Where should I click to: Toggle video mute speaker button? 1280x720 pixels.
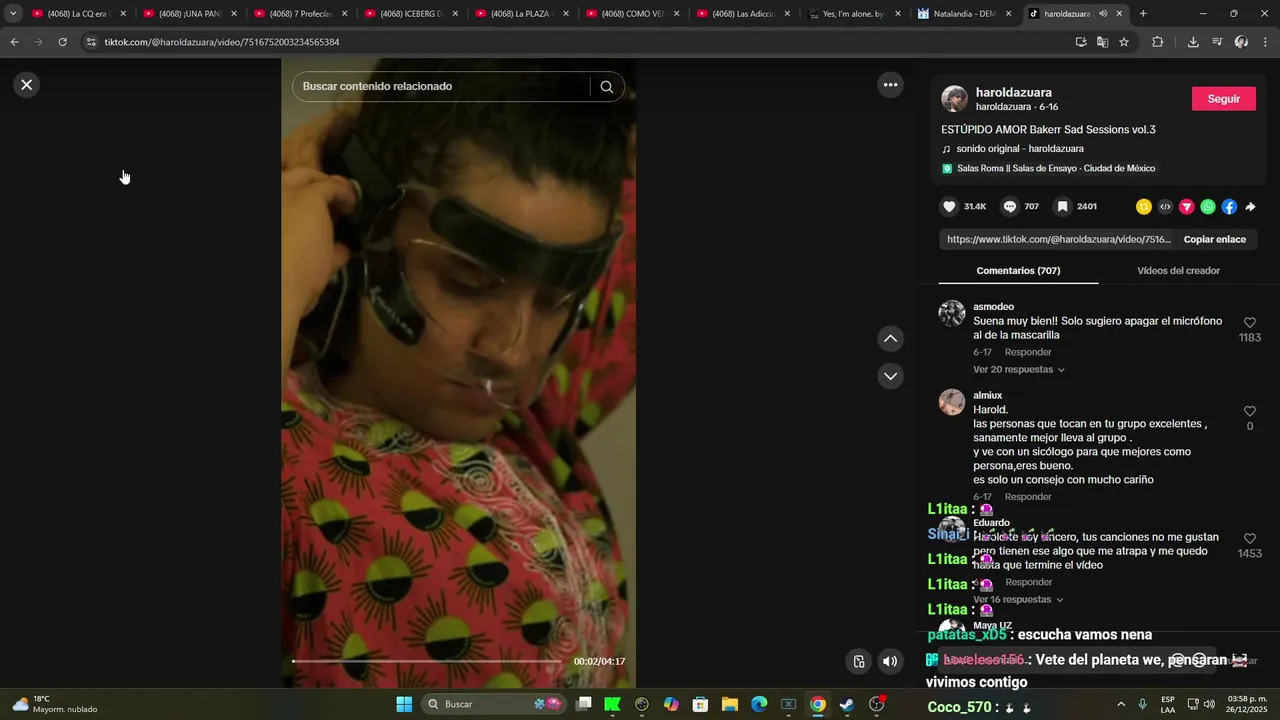pos(890,661)
